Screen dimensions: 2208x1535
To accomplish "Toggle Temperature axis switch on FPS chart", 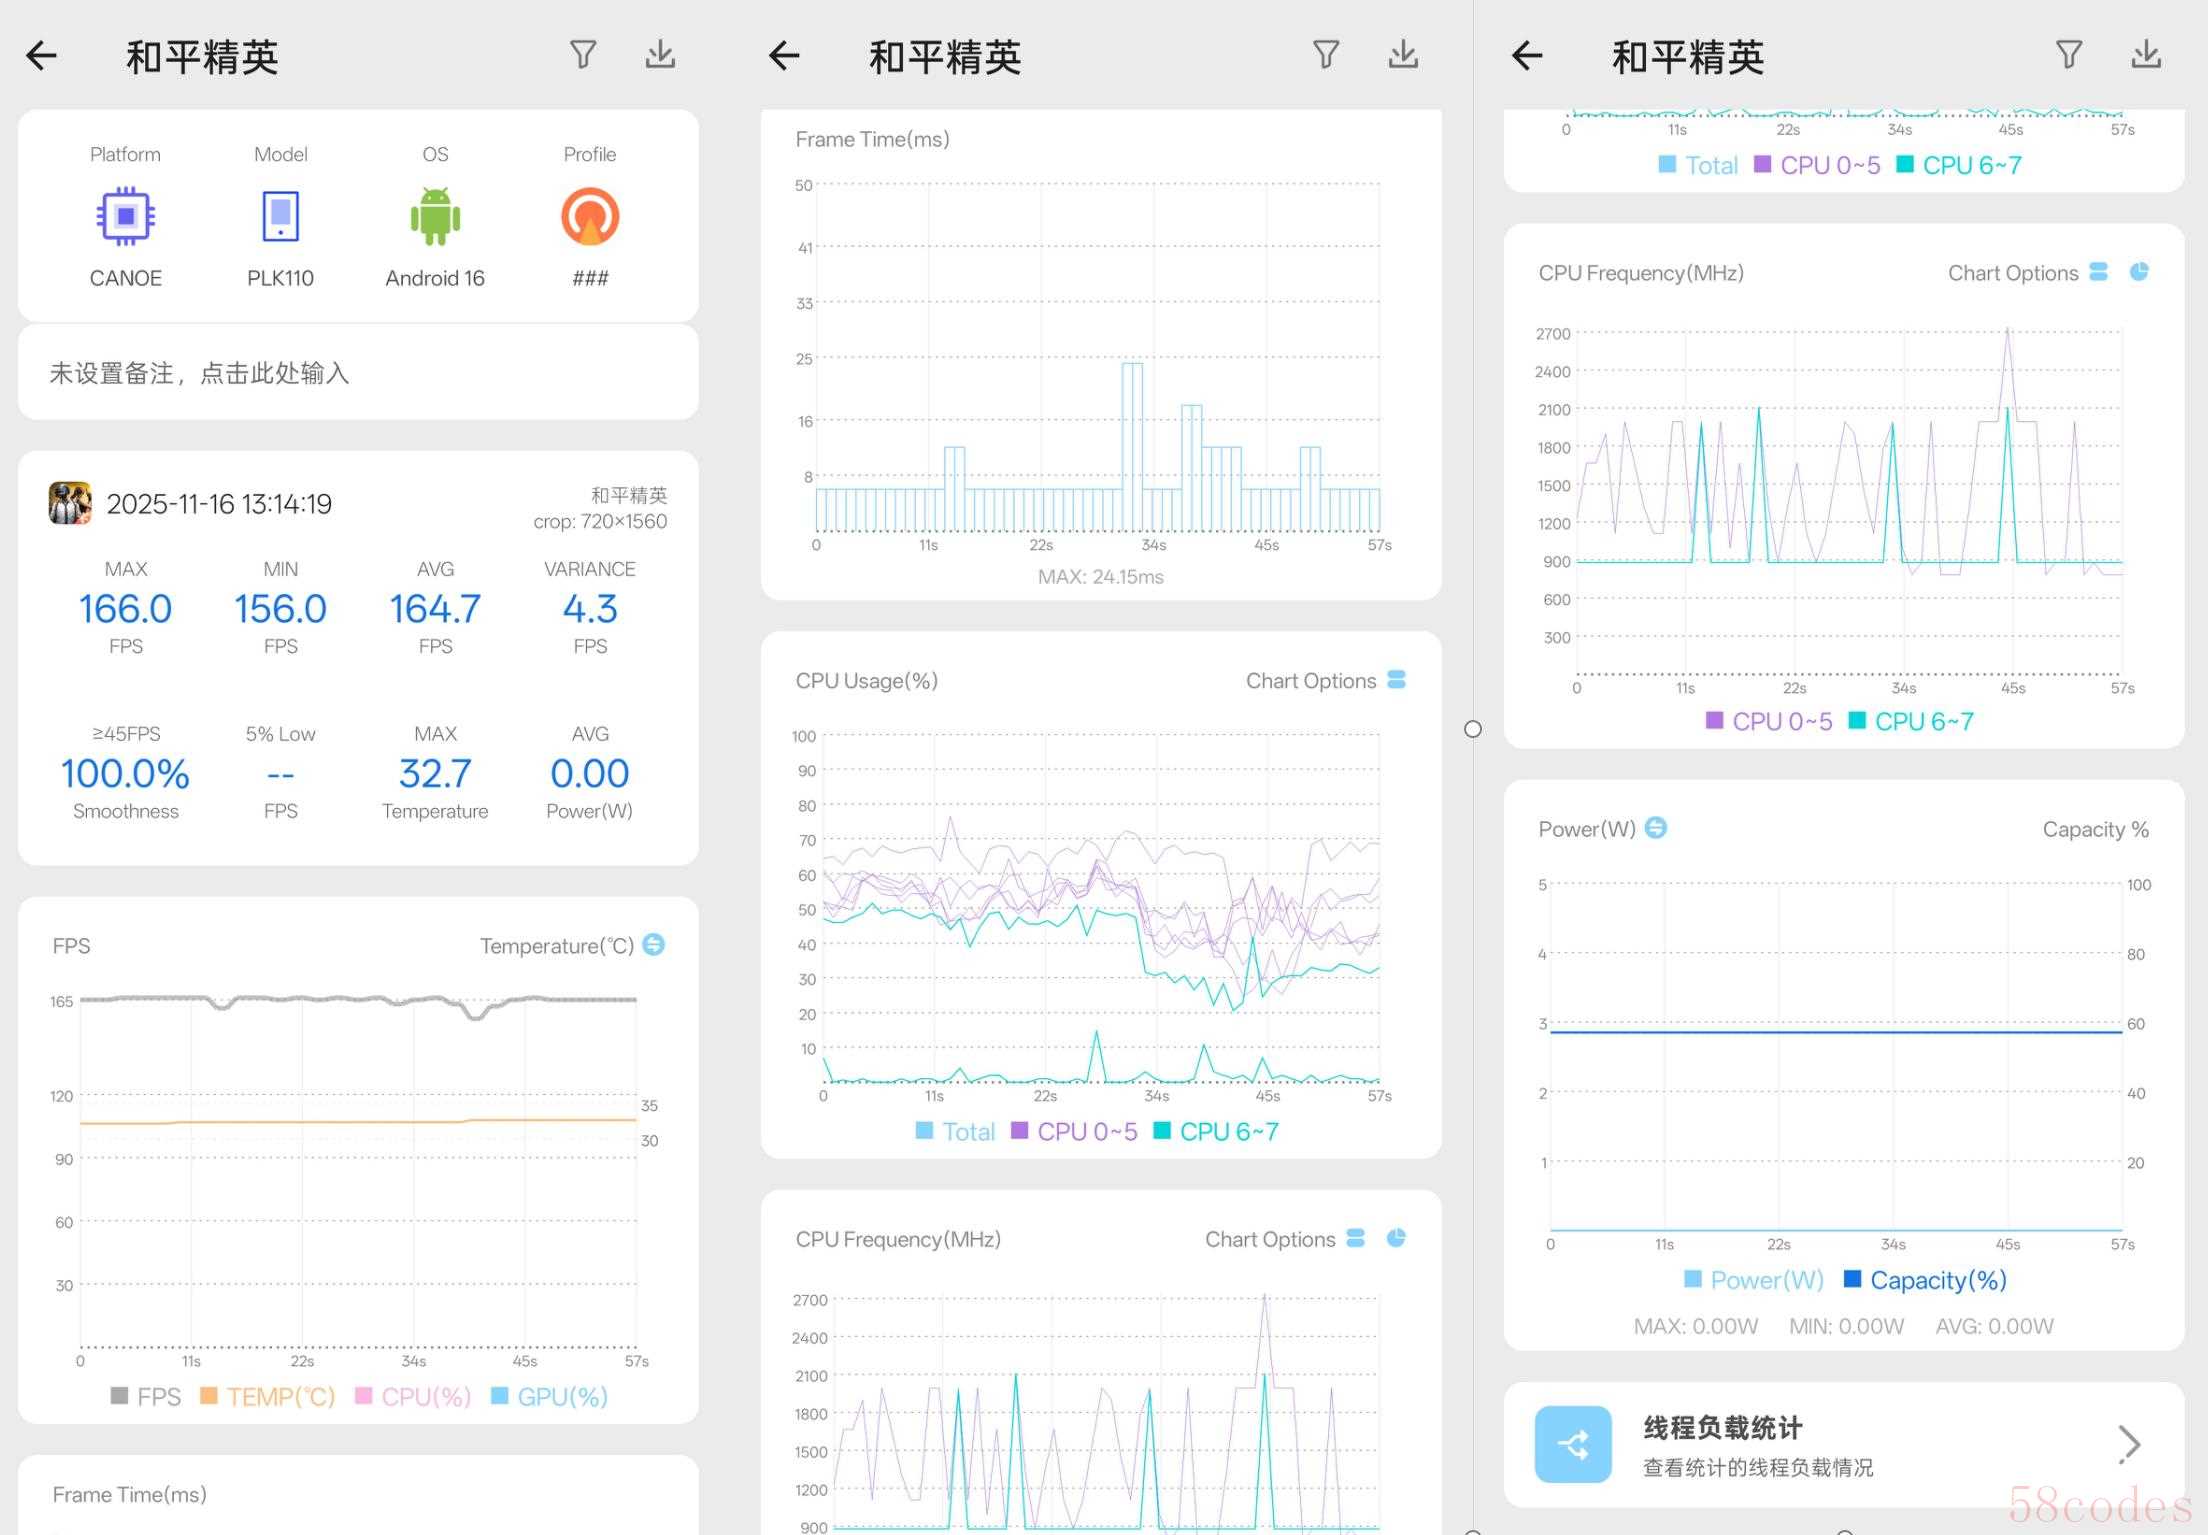I will click(654, 944).
